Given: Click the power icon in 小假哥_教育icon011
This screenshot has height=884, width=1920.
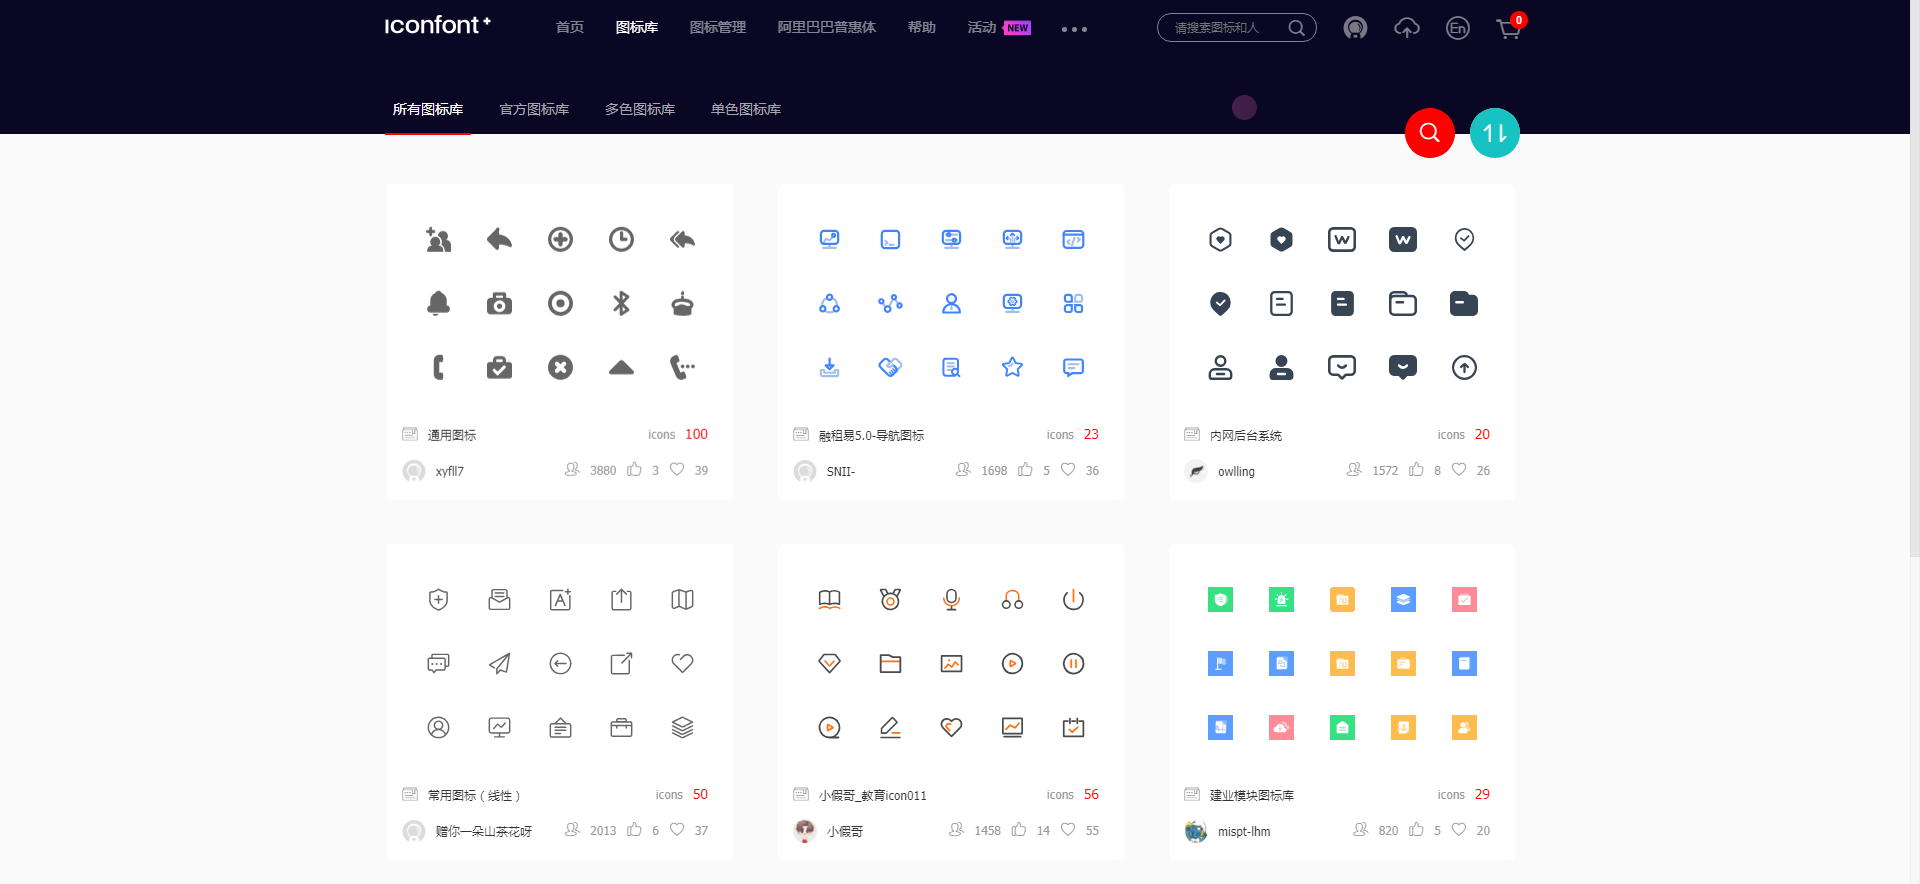Looking at the screenshot, I should (1073, 600).
